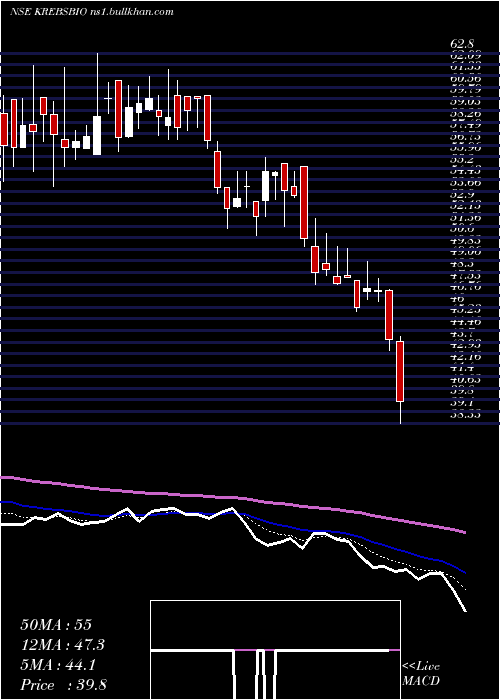This screenshot has width=500, height=700.
Task: Click the 50MA : 55 label
Action: coord(56,625)
